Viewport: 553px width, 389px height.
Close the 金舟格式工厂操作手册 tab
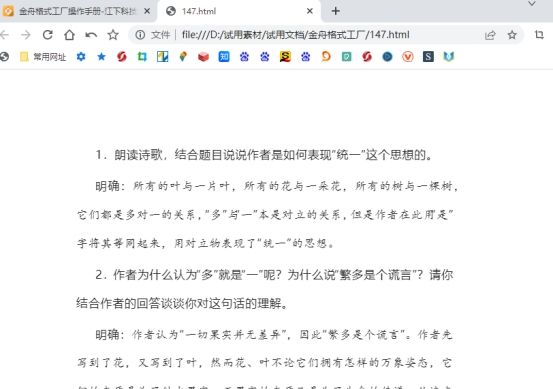click(x=147, y=11)
